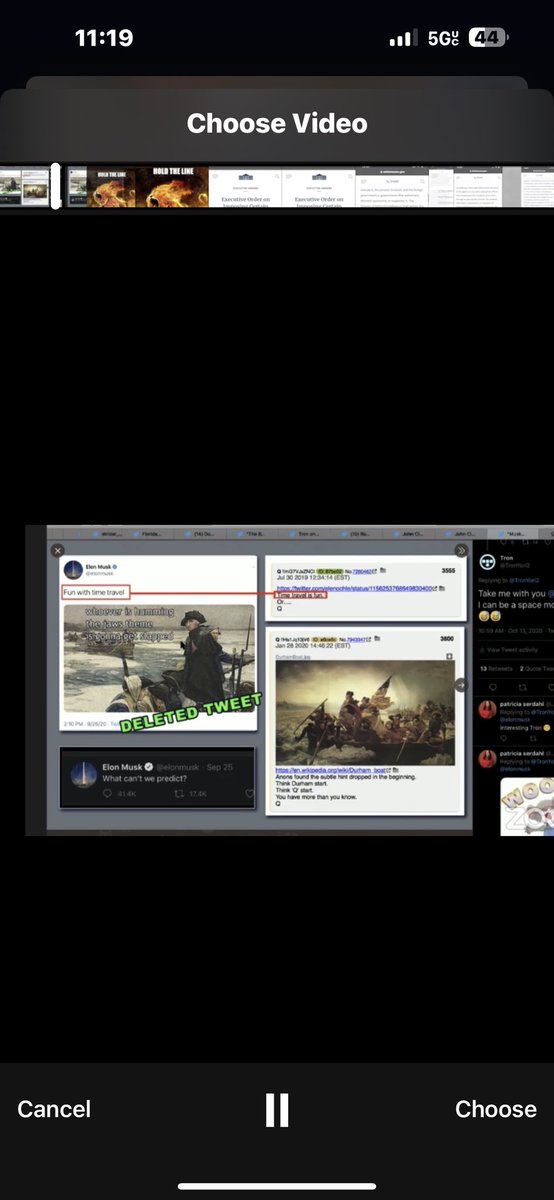Click the boxed 'Fun with time travel' text
554x1200 pixels.
click(95, 592)
